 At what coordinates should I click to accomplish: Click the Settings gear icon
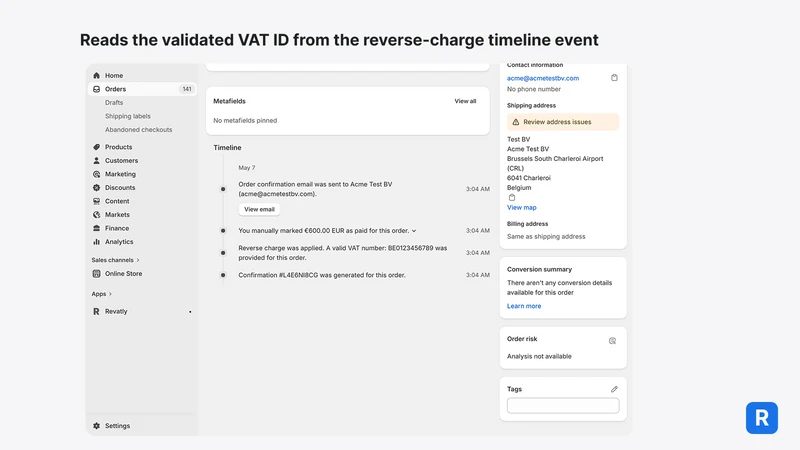96,426
